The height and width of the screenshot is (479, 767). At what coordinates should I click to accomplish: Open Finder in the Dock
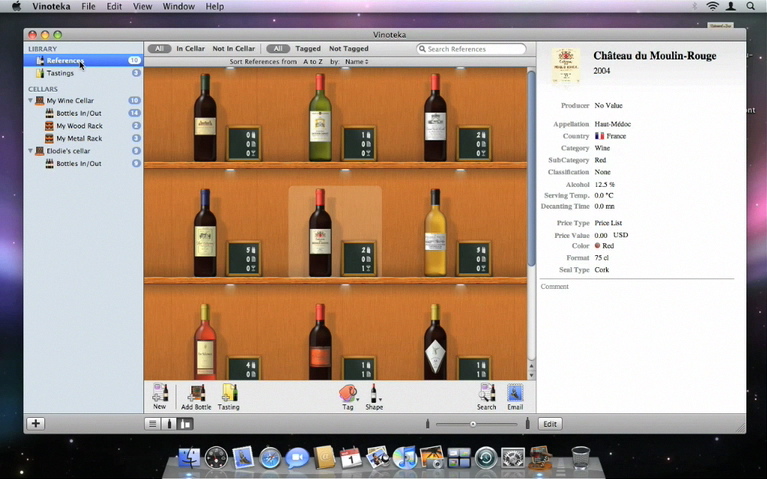click(x=189, y=458)
